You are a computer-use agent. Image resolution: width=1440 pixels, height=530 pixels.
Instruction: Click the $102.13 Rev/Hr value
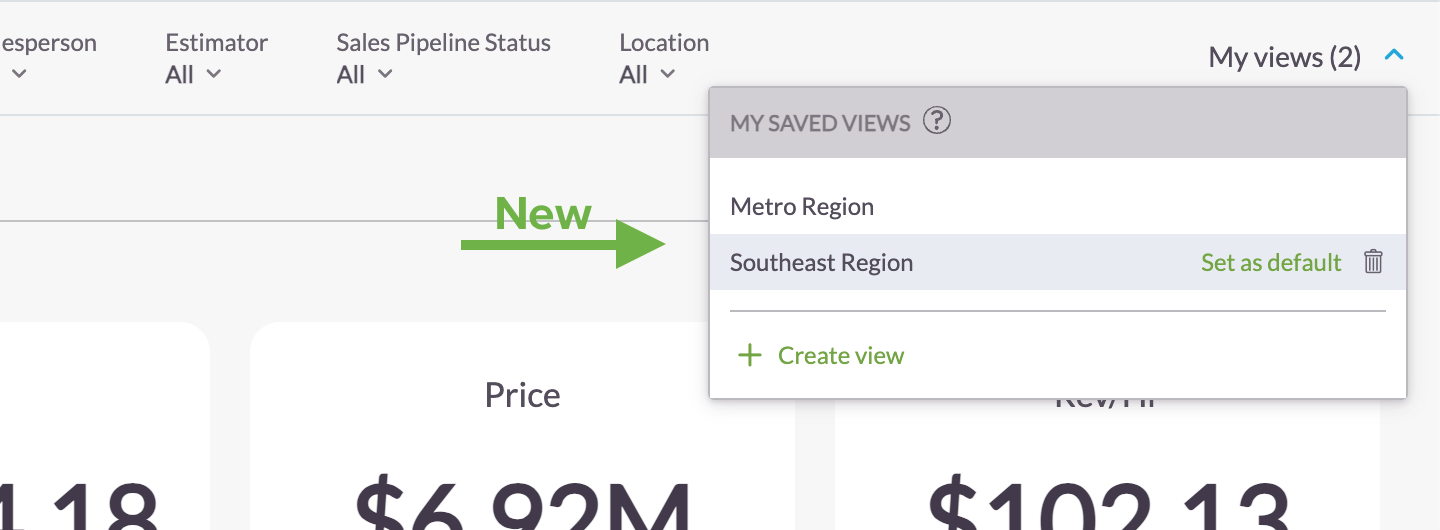tap(1107, 505)
